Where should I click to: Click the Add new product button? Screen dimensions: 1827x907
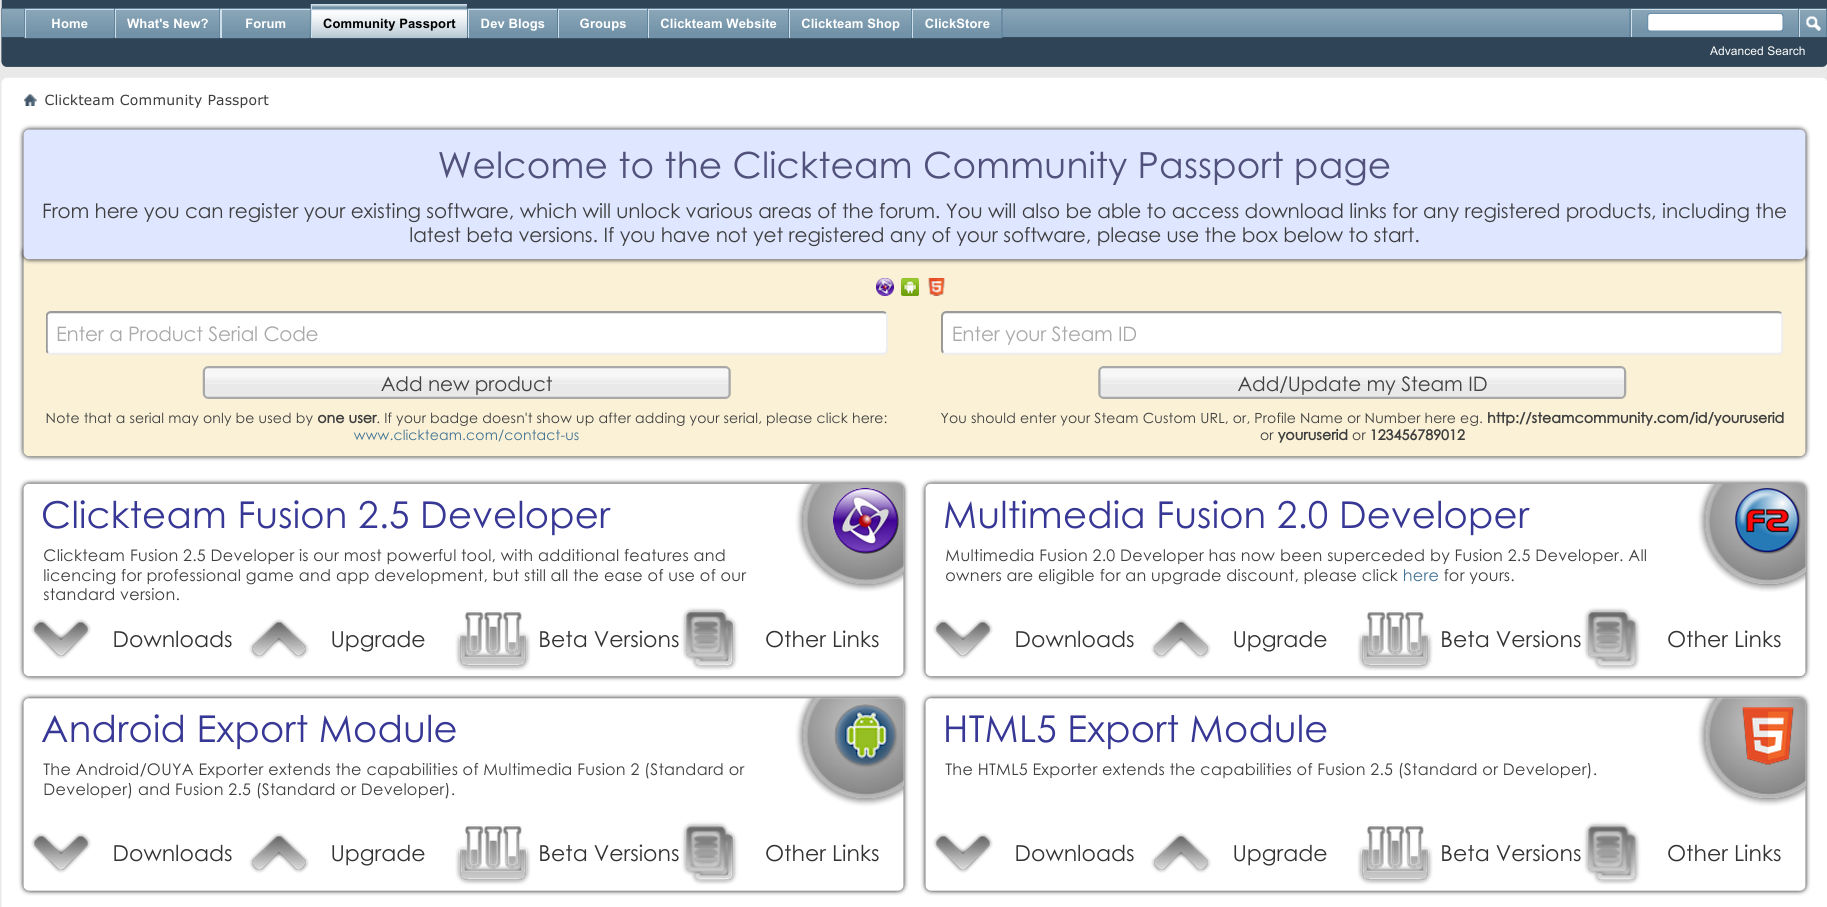click(x=466, y=383)
